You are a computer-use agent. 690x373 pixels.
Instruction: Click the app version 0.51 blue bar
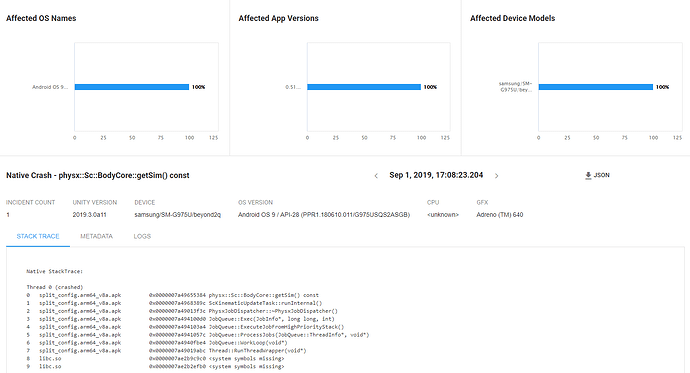364,87
